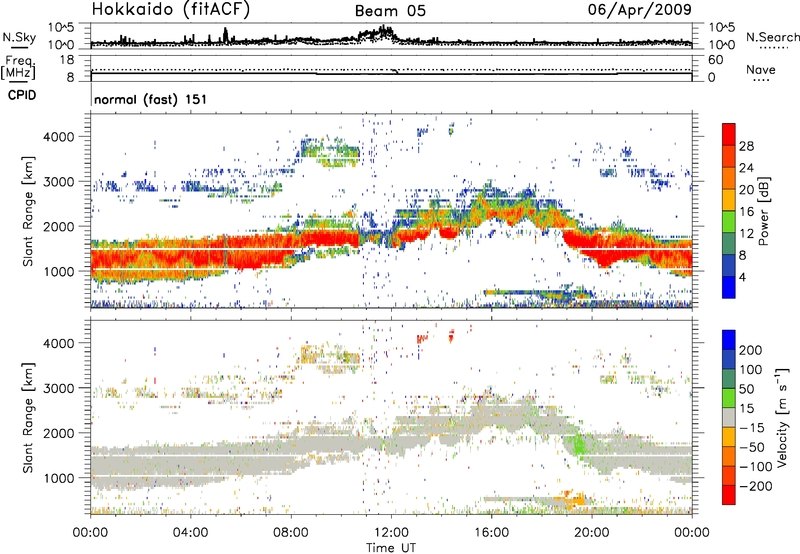Click the 'Nave' legend label
The height and width of the screenshot is (554, 800).
pyautogui.click(x=761, y=70)
